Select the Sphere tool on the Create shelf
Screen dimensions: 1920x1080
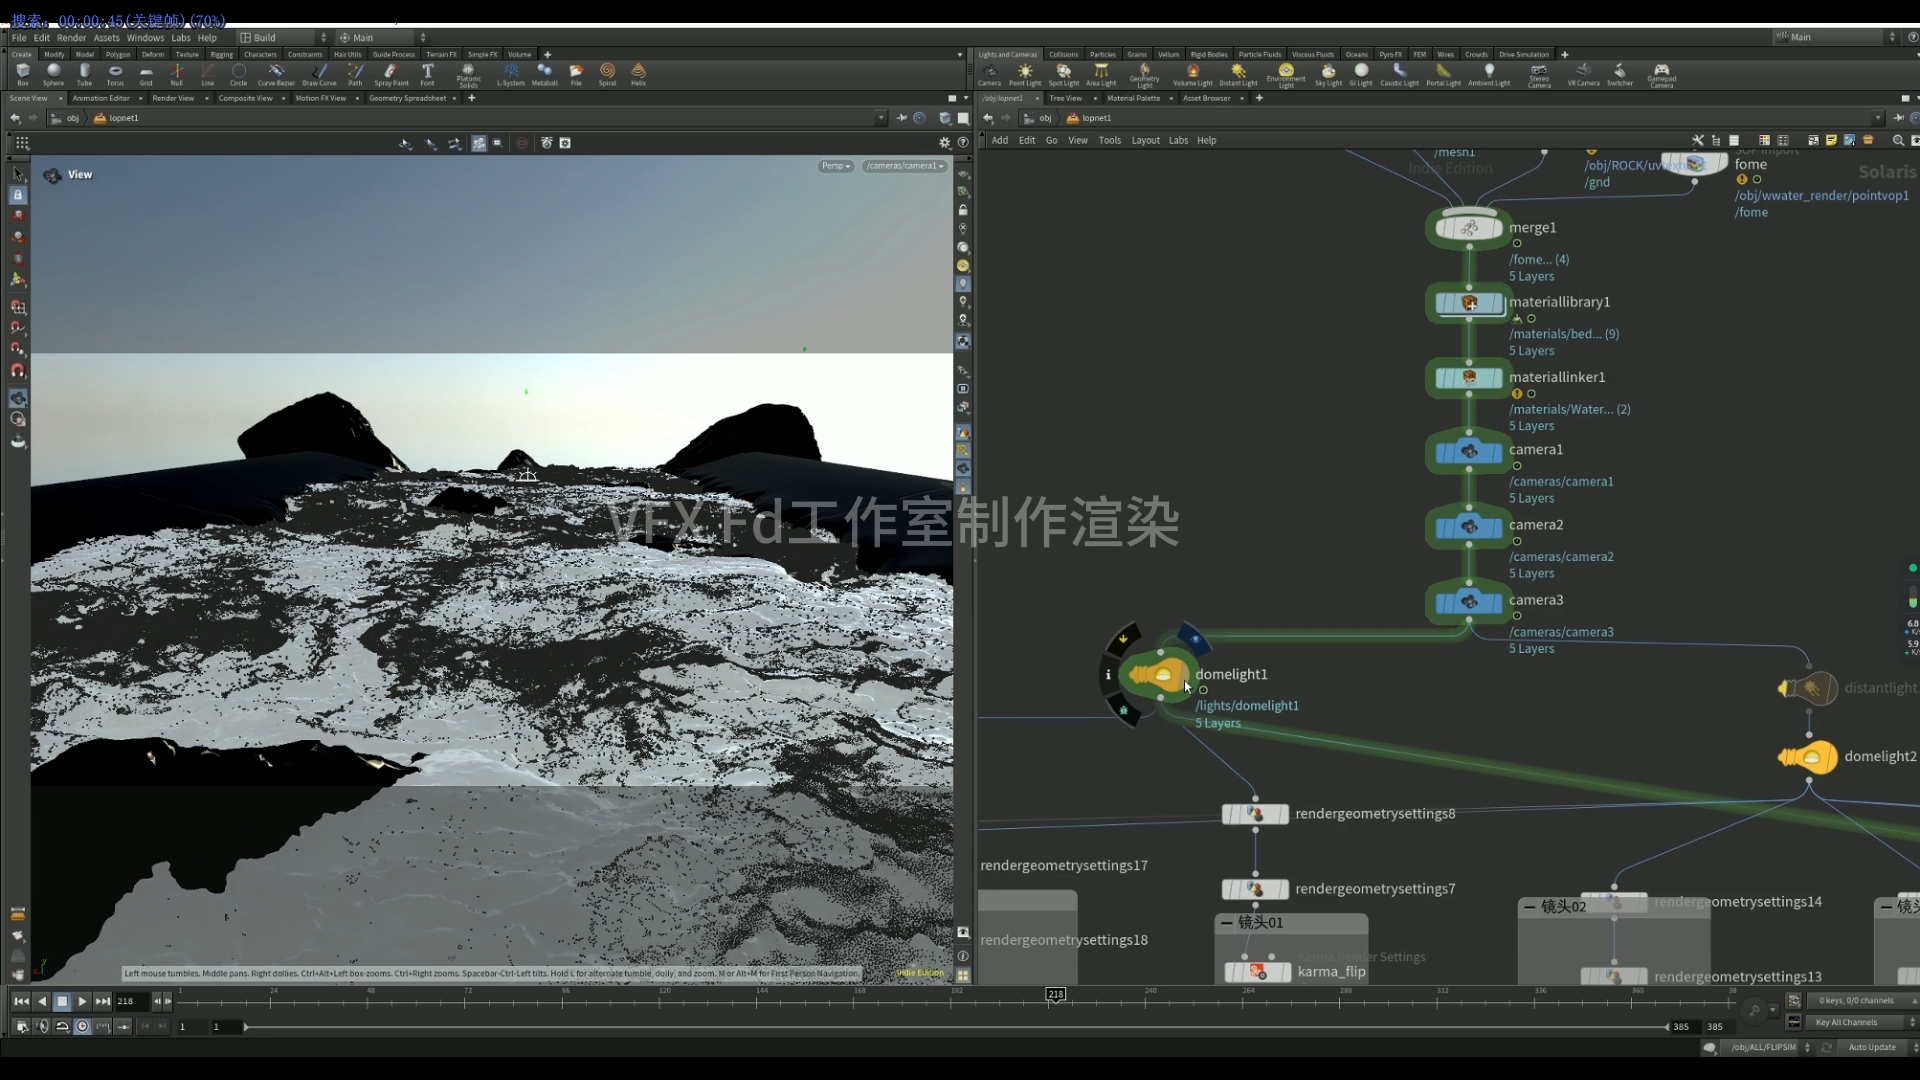[53, 72]
